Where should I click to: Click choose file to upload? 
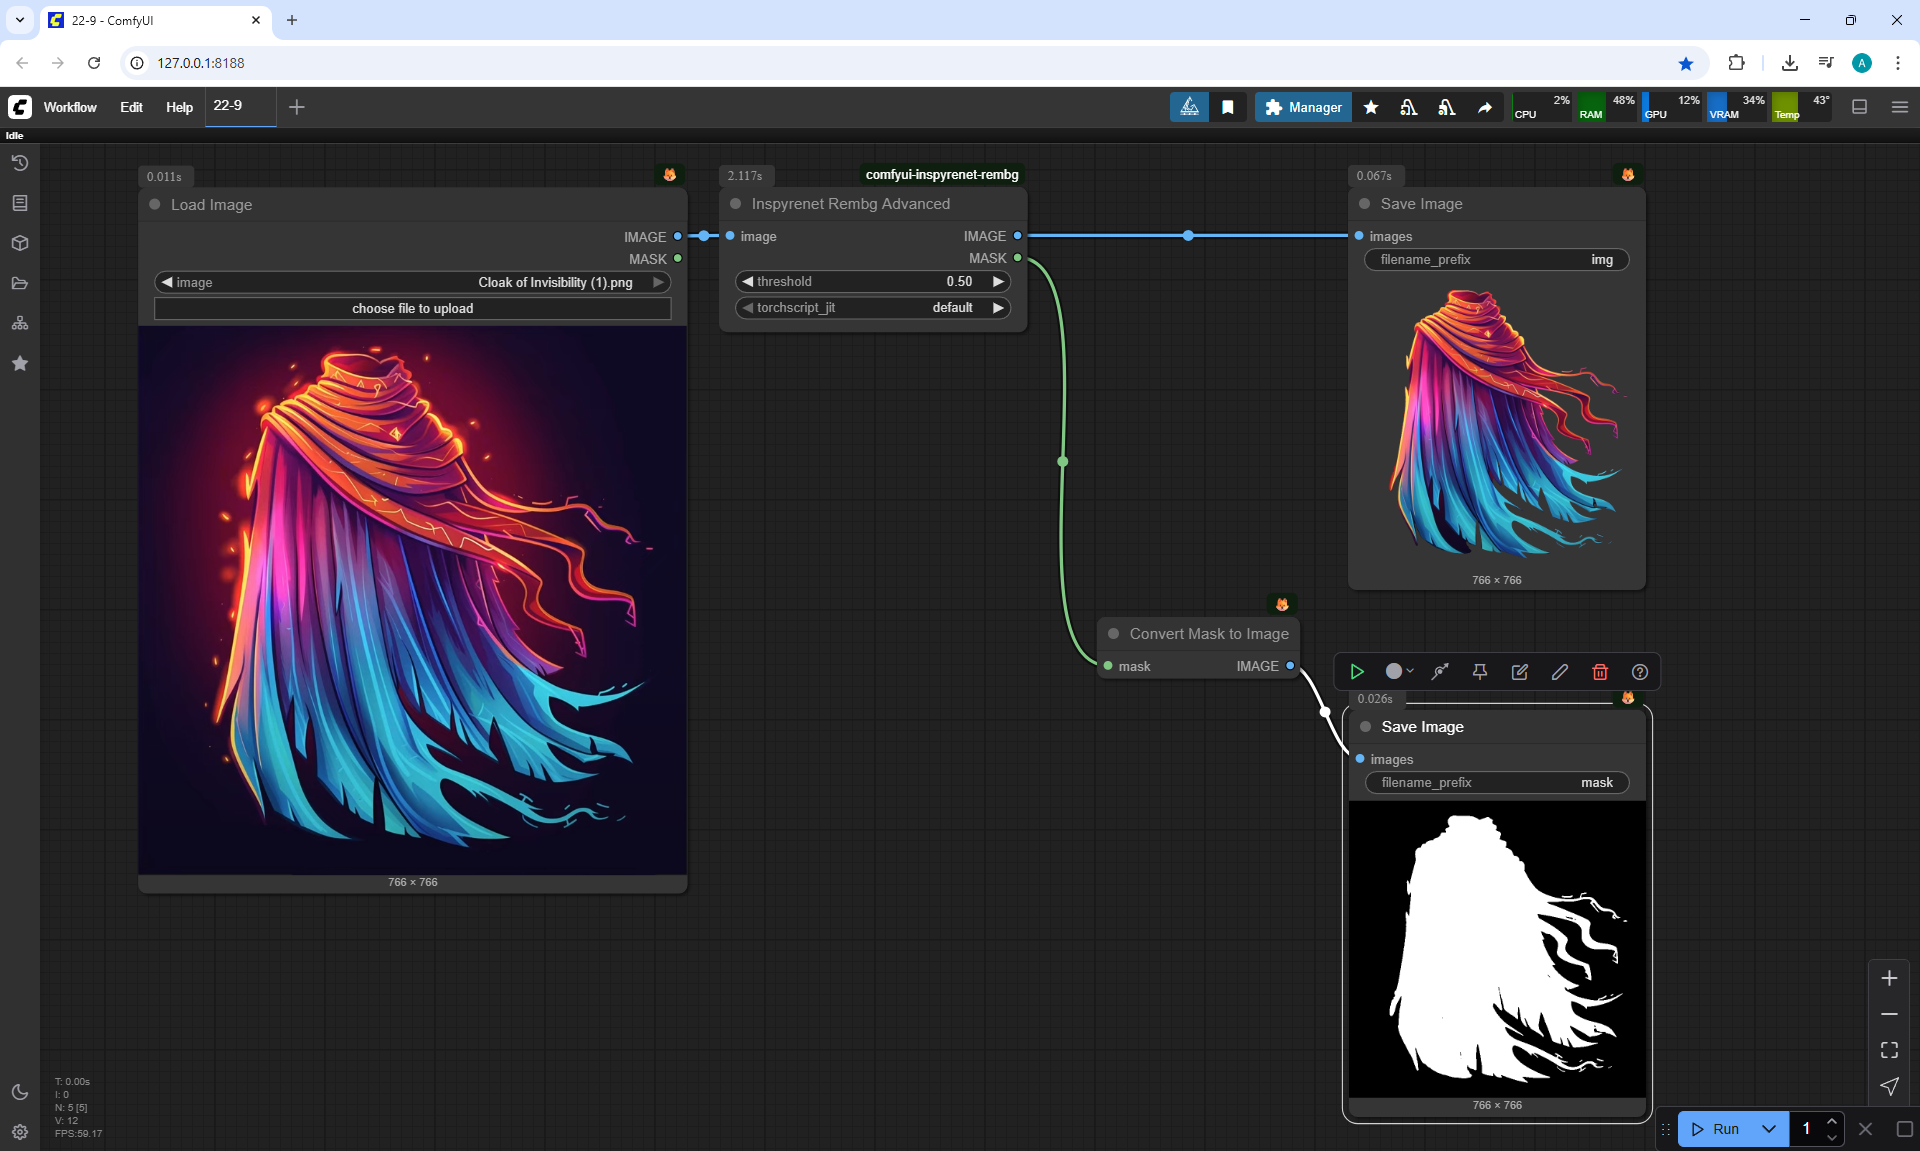coord(412,308)
